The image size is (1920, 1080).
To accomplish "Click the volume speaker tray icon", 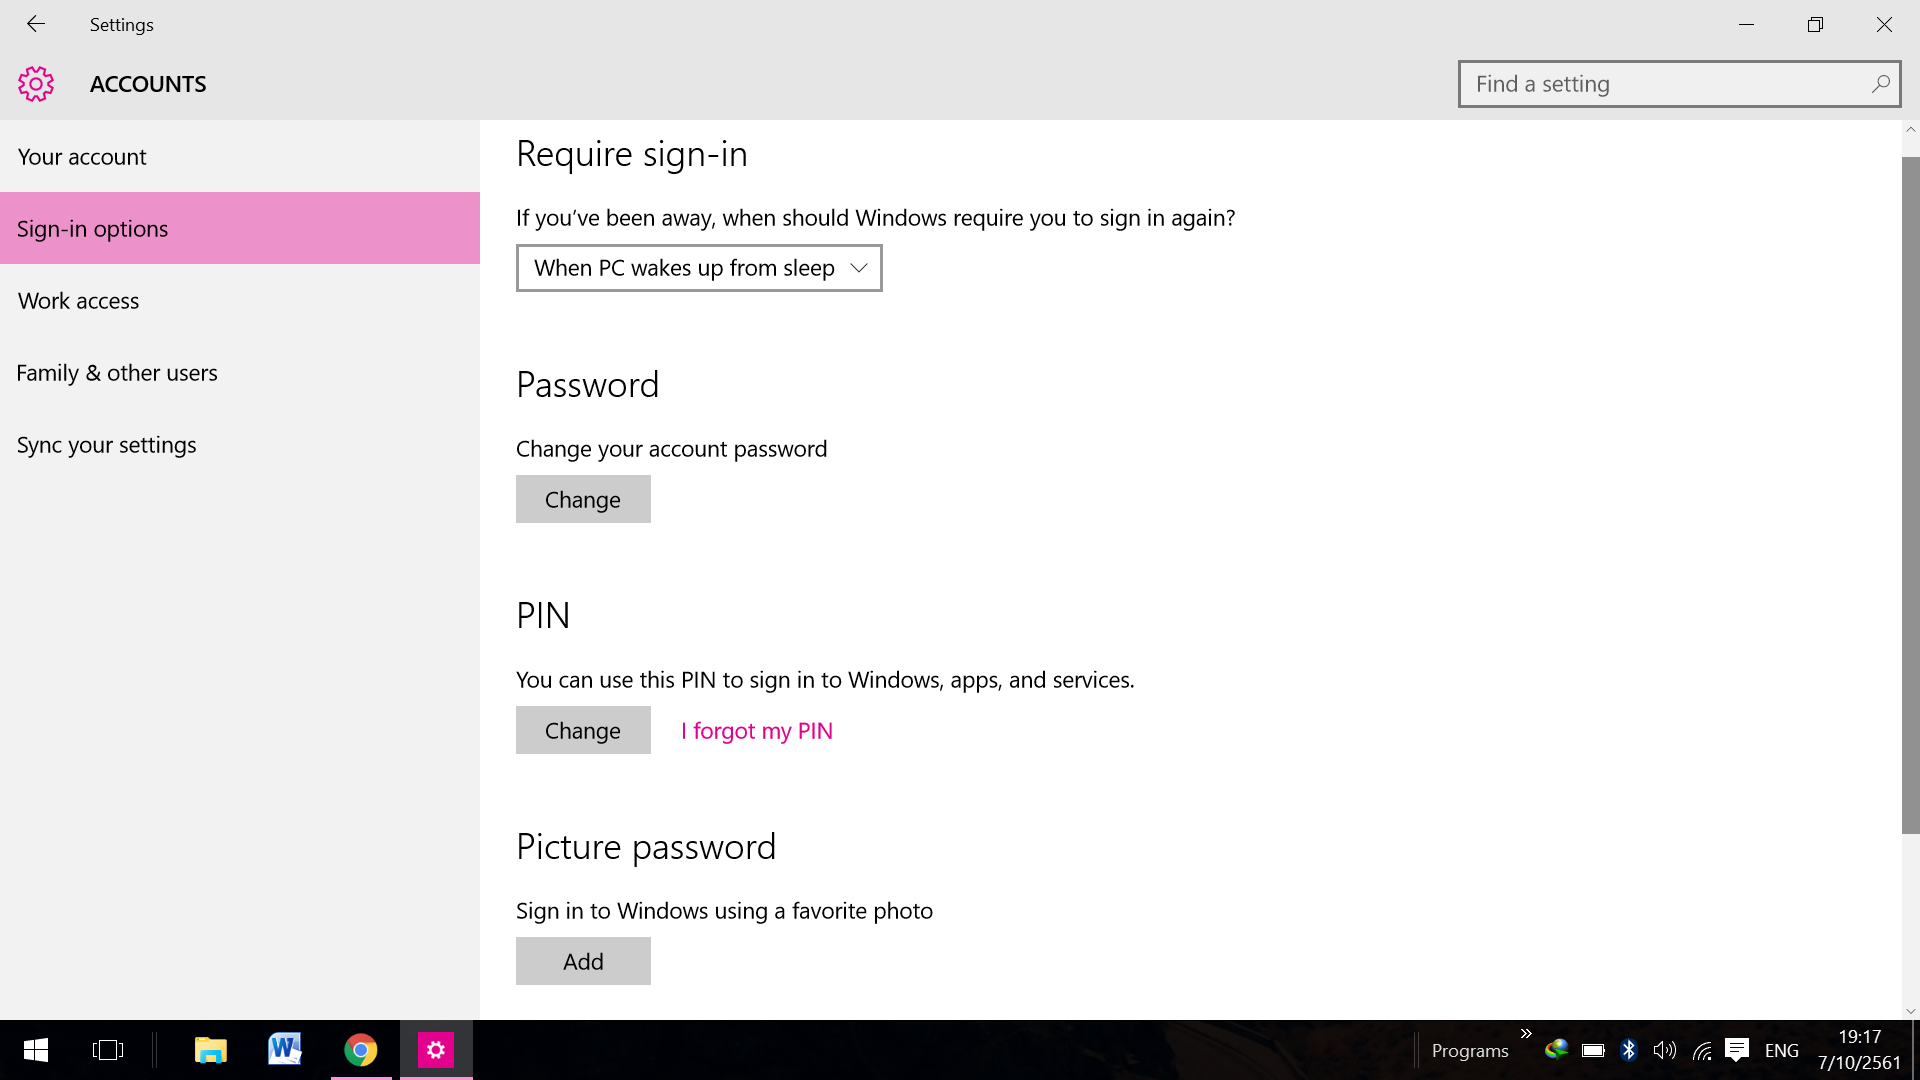I will 1664,1050.
